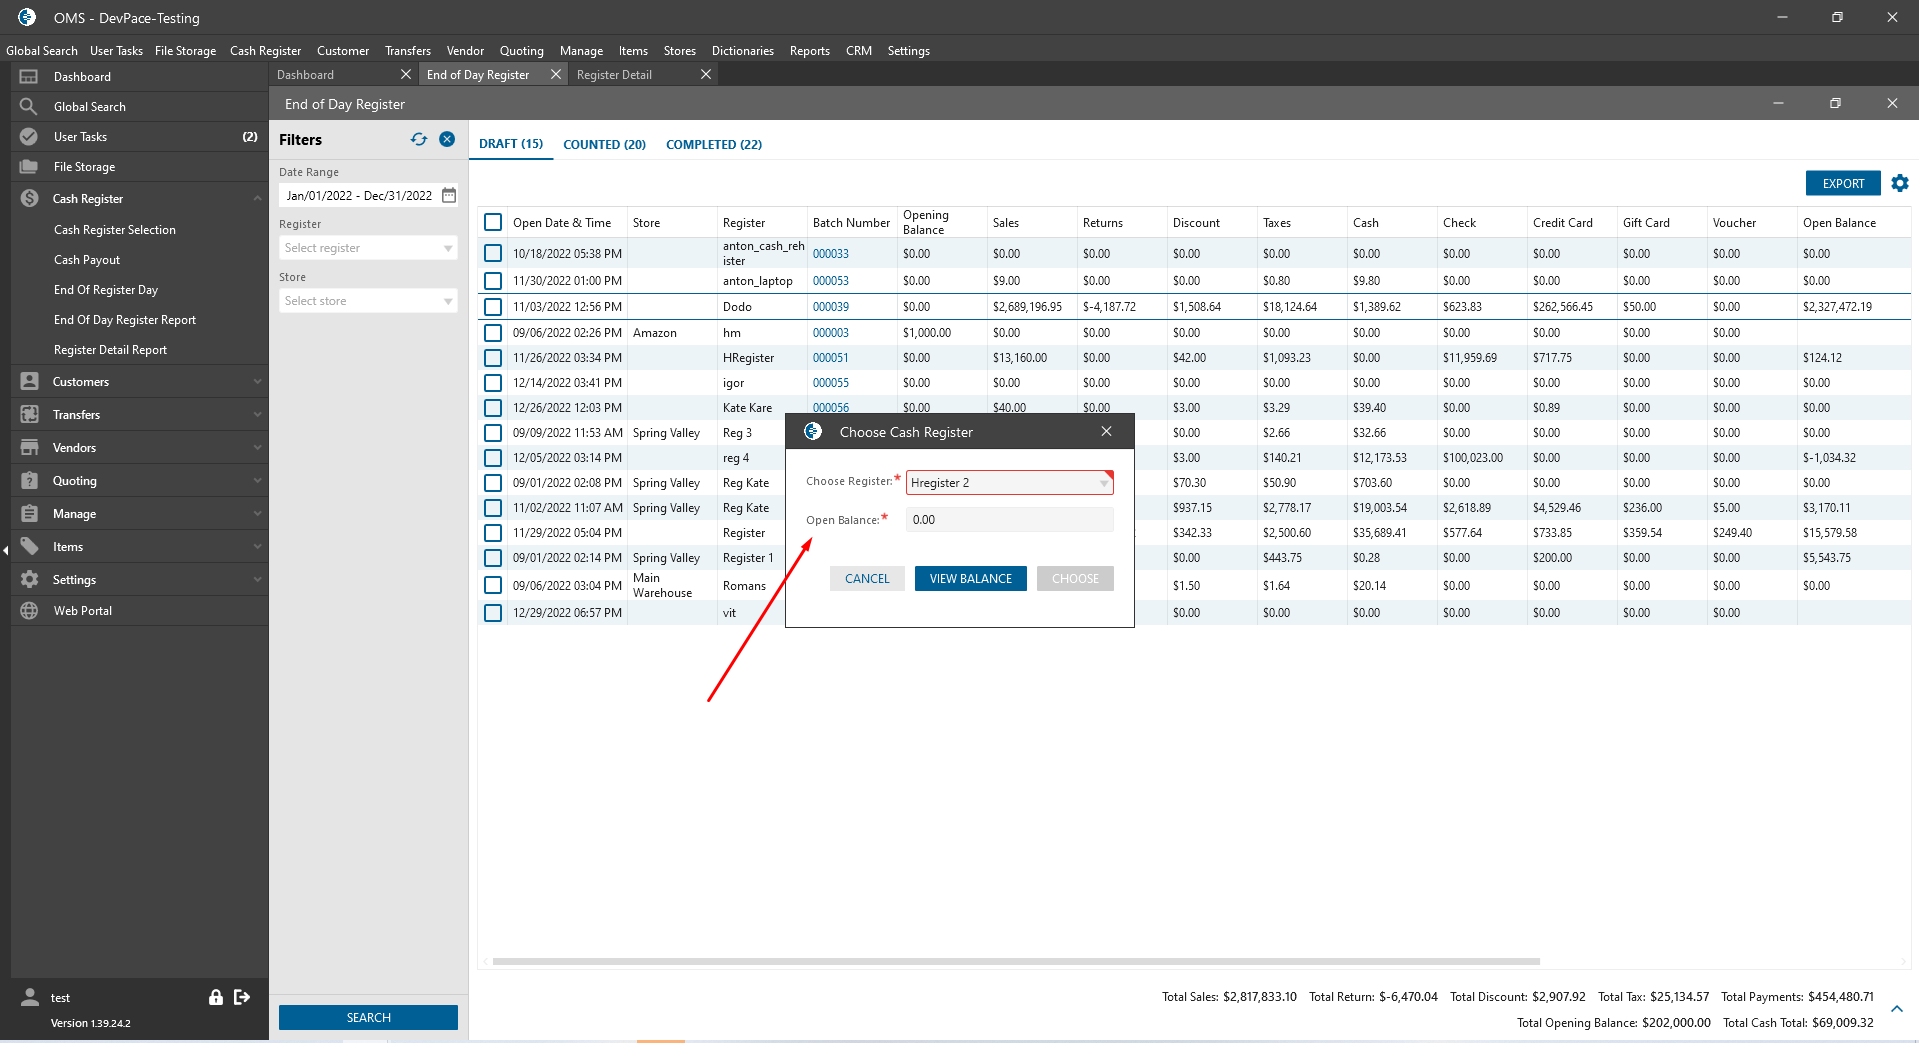
Task: Click the Quoting clipboard icon in sidebar
Action: (x=29, y=481)
